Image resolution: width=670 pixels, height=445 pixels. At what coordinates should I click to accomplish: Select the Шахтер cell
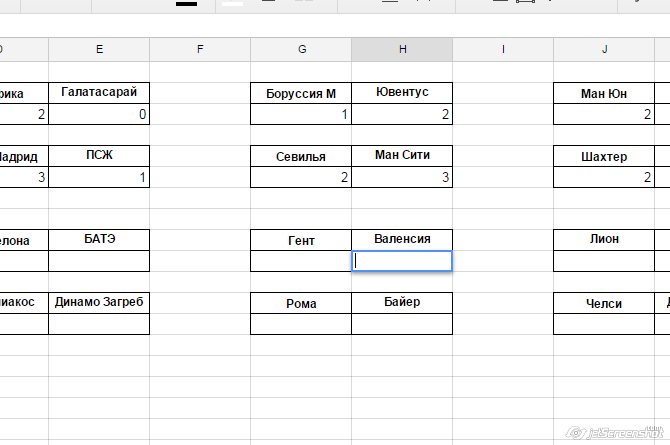click(604, 157)
